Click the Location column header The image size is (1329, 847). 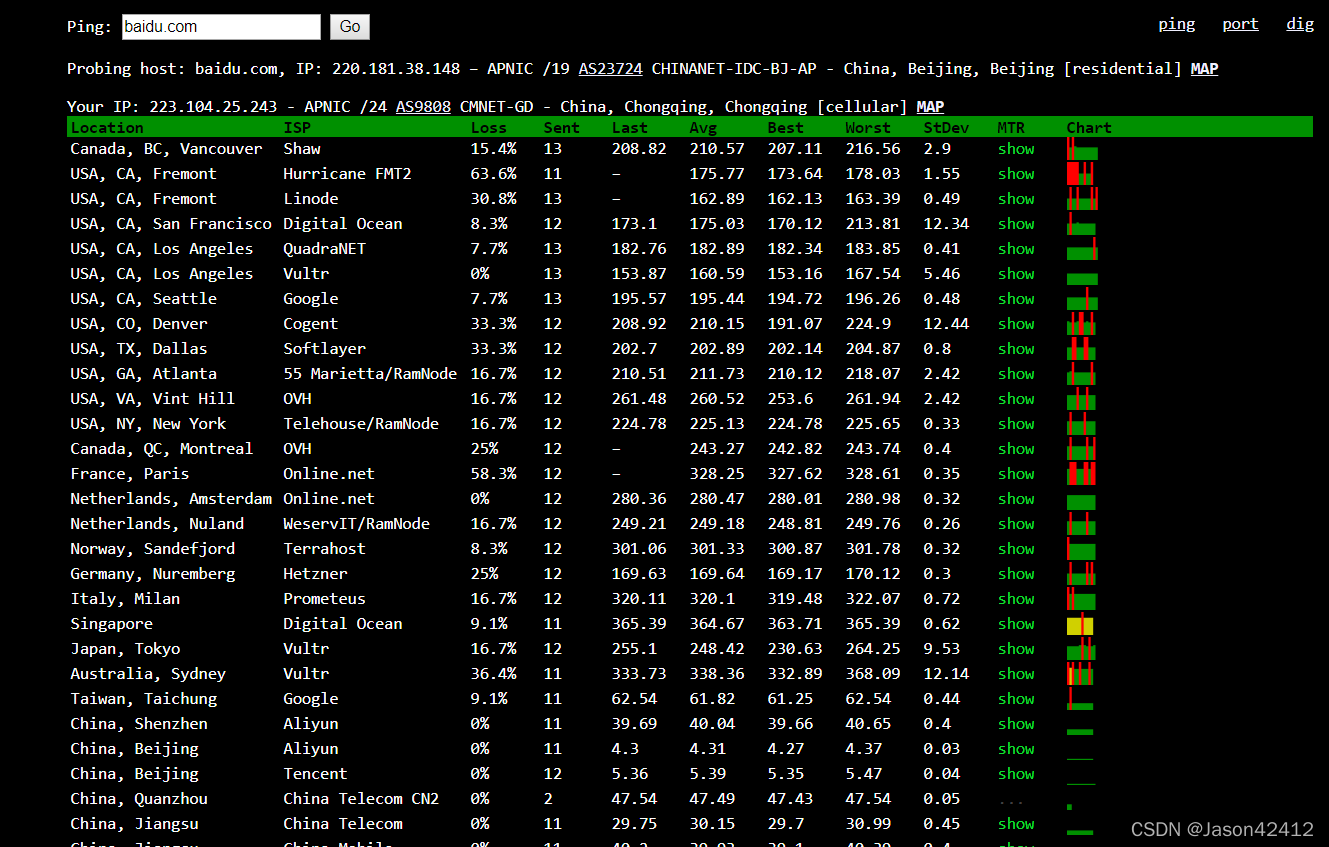pyautogui.click(x=107, y=128)
